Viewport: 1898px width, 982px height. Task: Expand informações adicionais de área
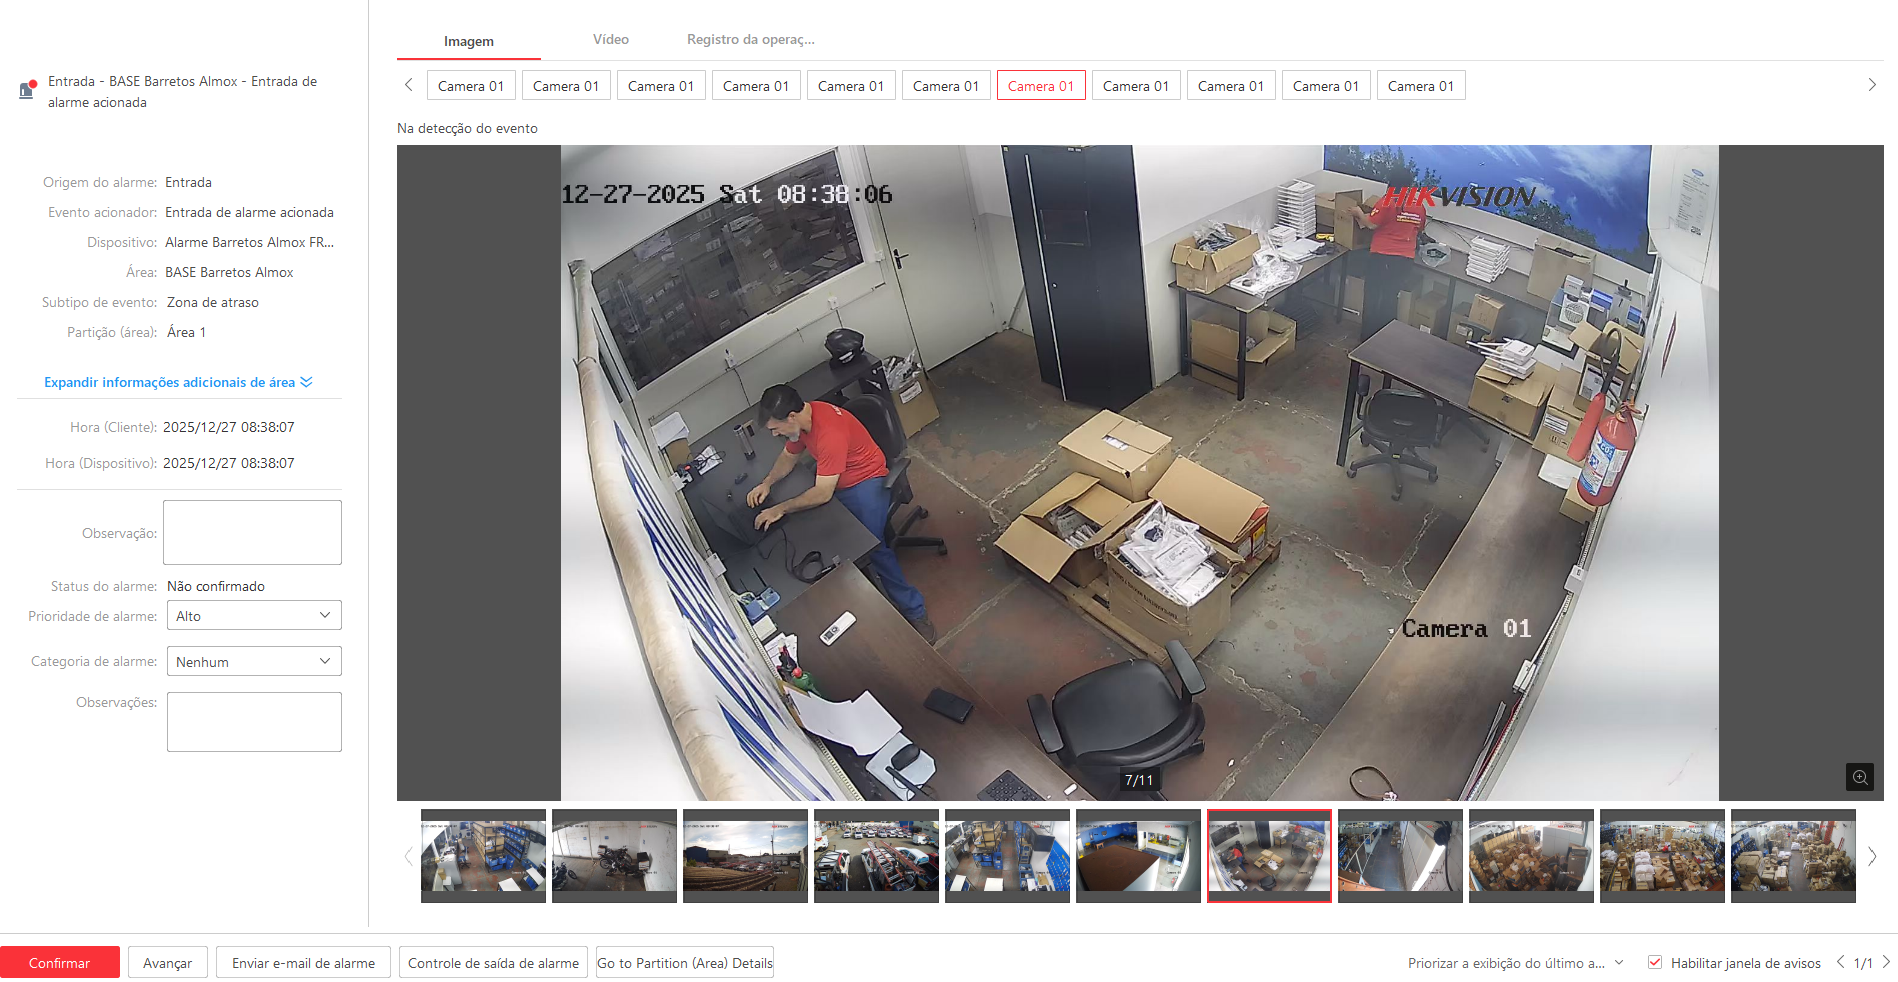(178, 382)
